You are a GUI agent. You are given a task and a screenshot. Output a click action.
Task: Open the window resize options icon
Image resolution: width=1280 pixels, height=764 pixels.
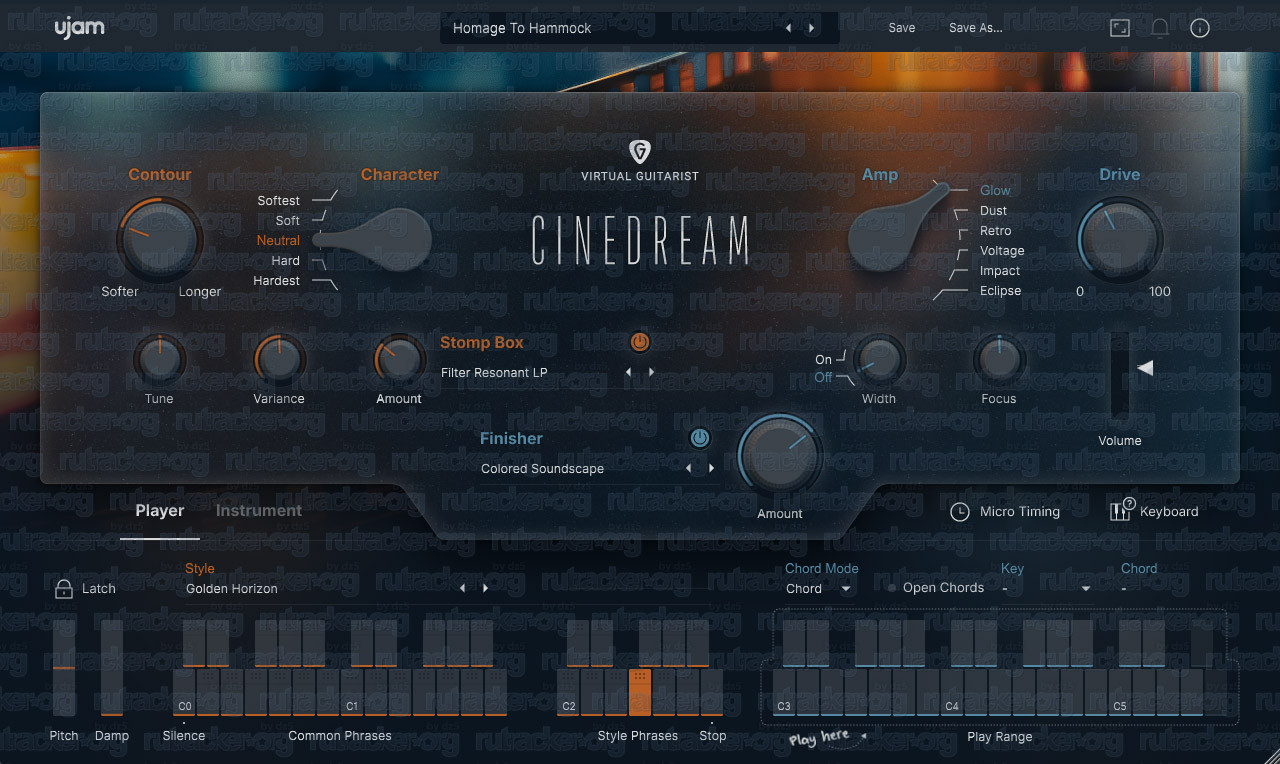pos(1120,28)
